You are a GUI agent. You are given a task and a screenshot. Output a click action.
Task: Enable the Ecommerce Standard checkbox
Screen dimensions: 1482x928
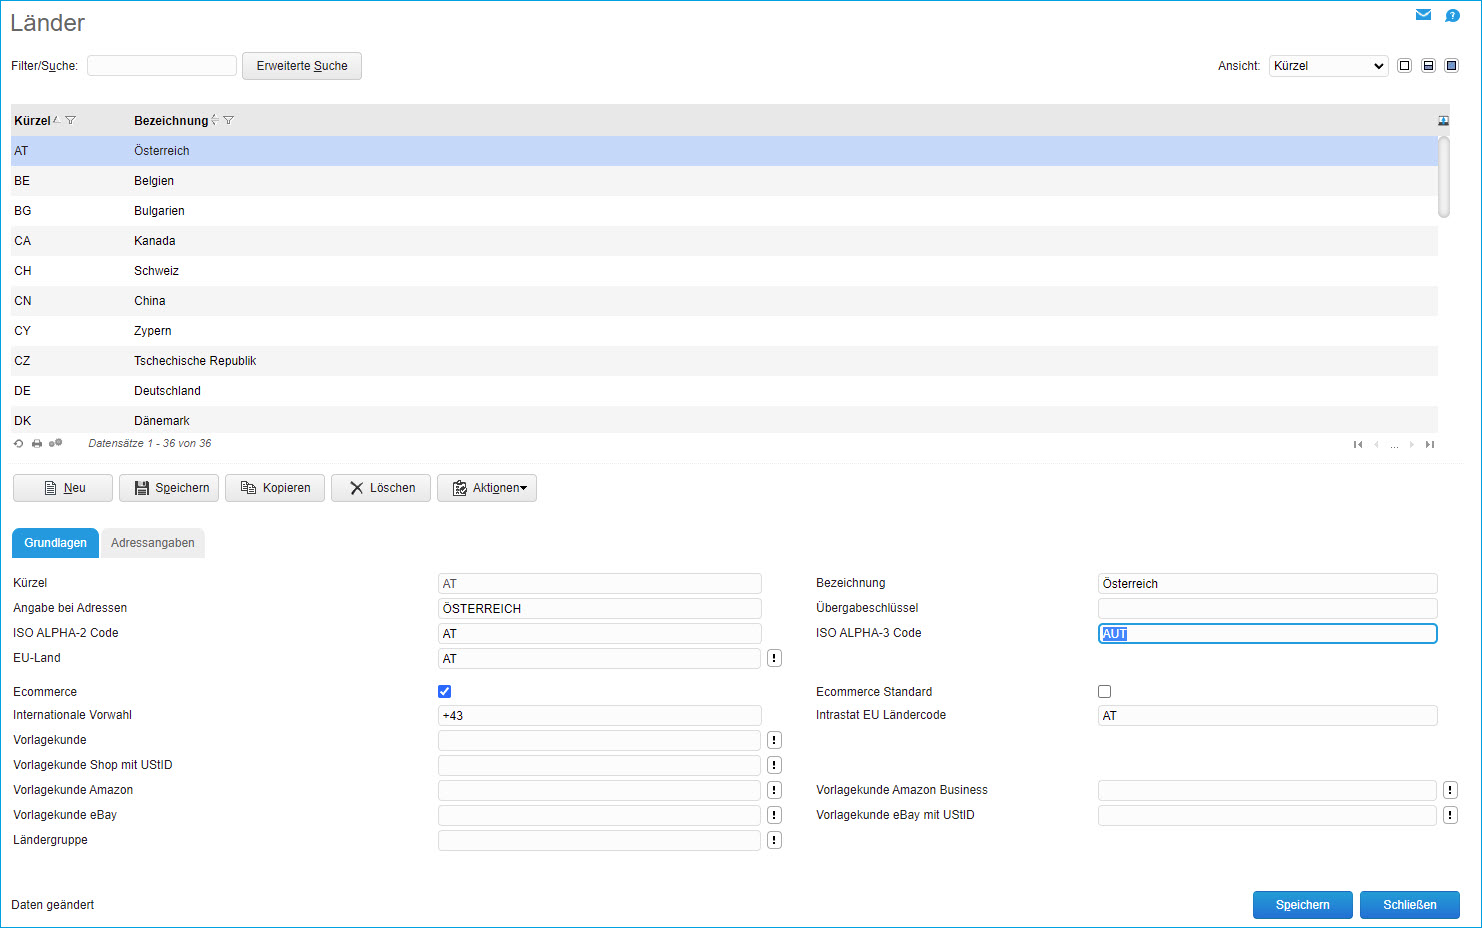(1105, 692)
